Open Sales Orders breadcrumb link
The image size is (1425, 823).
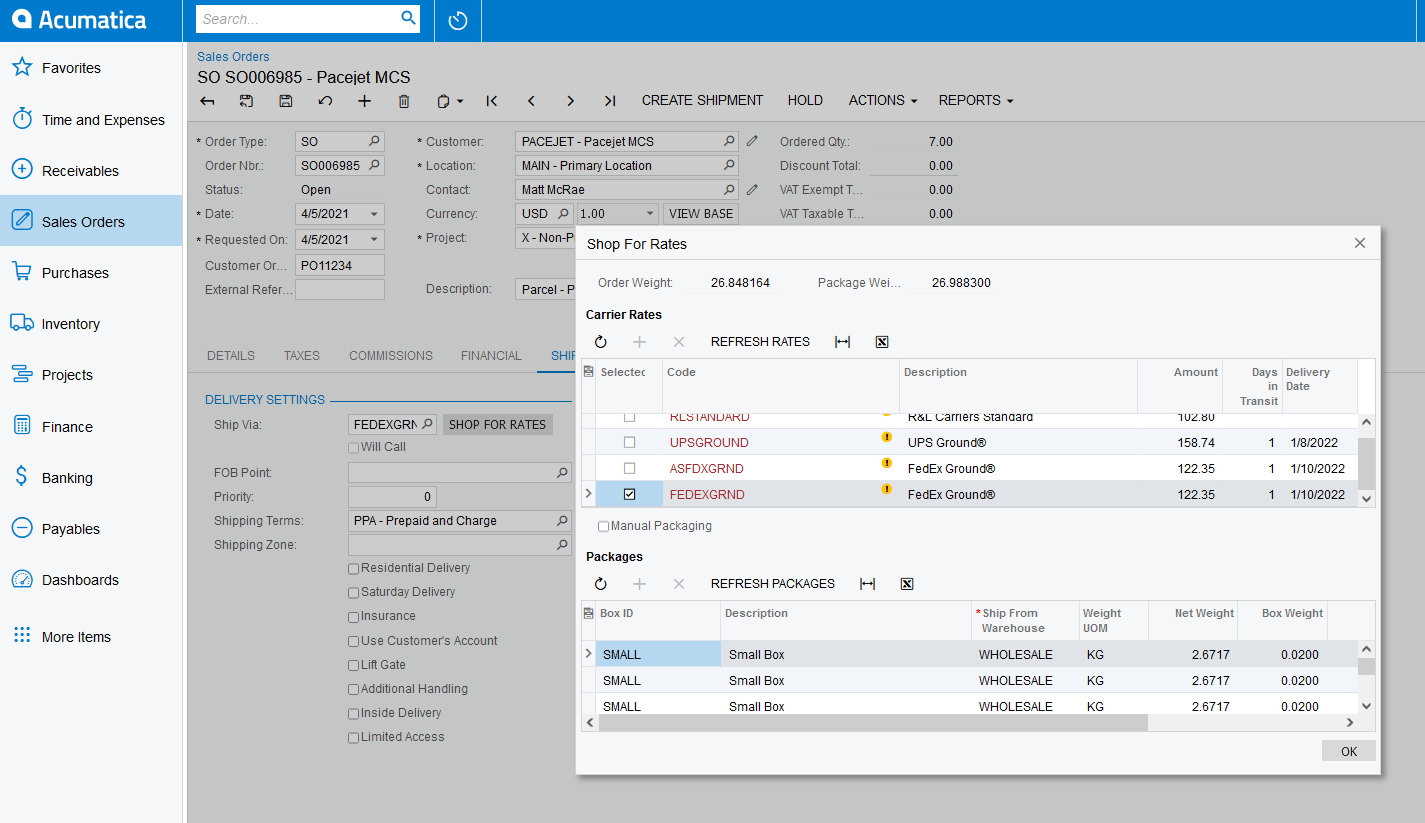(x=233, y=57)
